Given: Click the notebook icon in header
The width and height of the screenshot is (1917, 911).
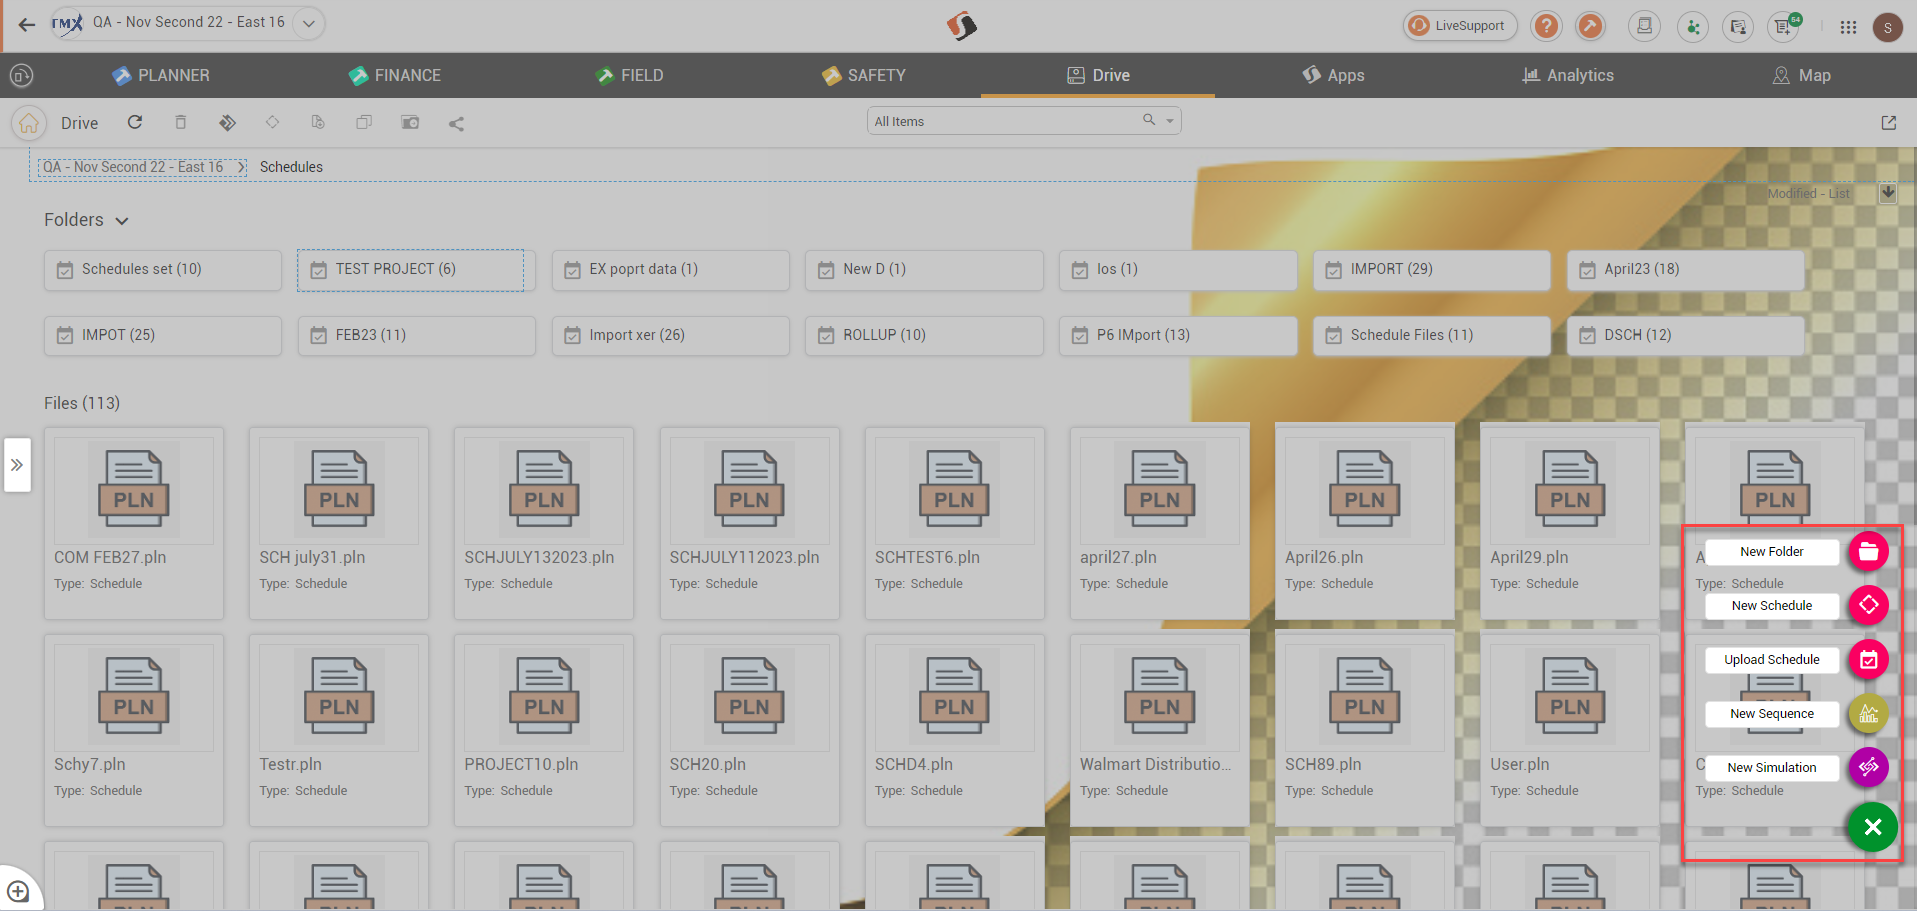Looking at the screenshot, I should (x=1644, y=26).
